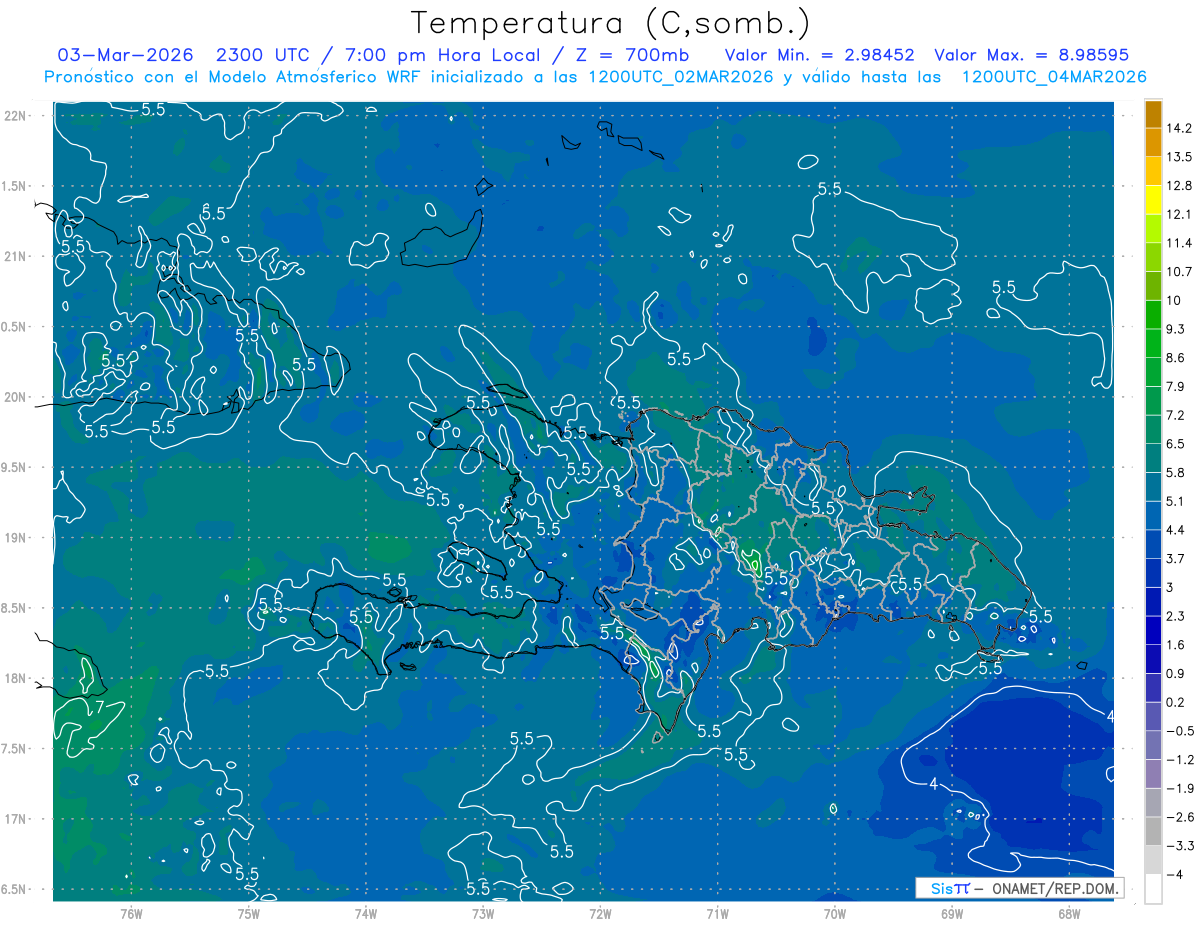
Task: Click legend value "10.7"
Action: click(1181, 272)
